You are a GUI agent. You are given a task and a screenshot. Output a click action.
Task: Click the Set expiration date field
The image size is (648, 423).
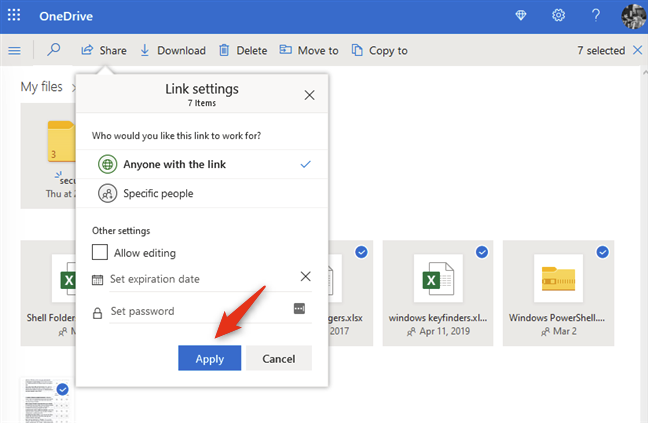[x=202, y=279]
